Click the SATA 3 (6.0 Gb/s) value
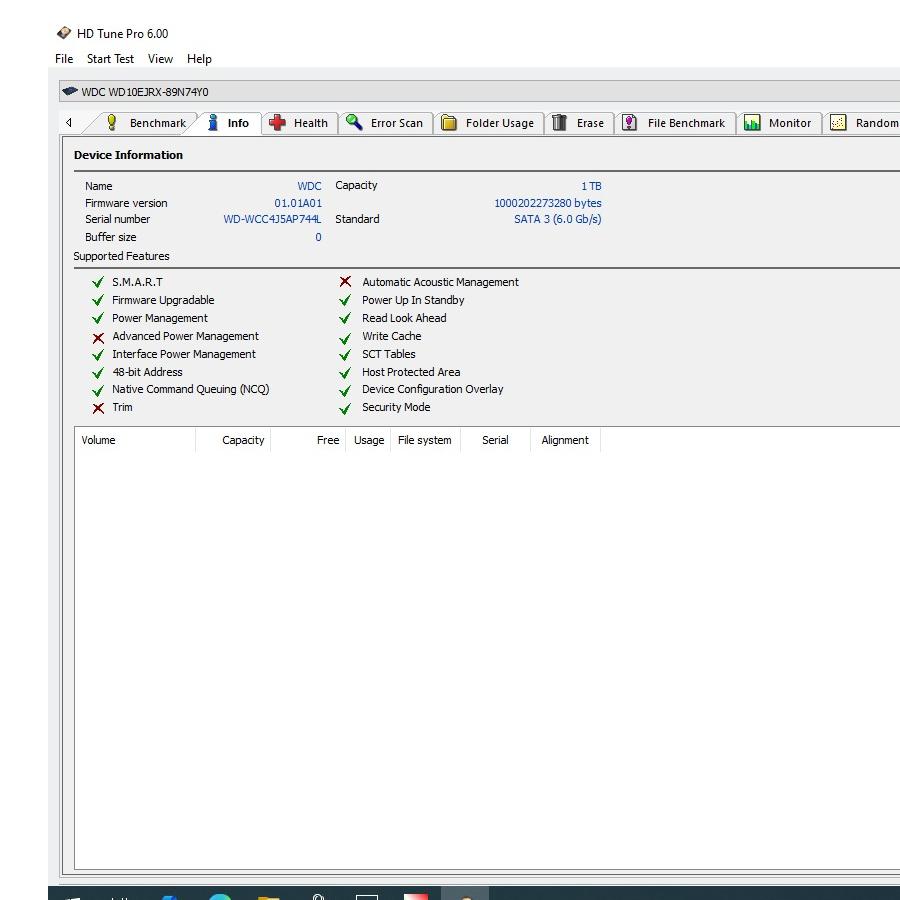Screen dimensions: 900x900 pos(557,219)
